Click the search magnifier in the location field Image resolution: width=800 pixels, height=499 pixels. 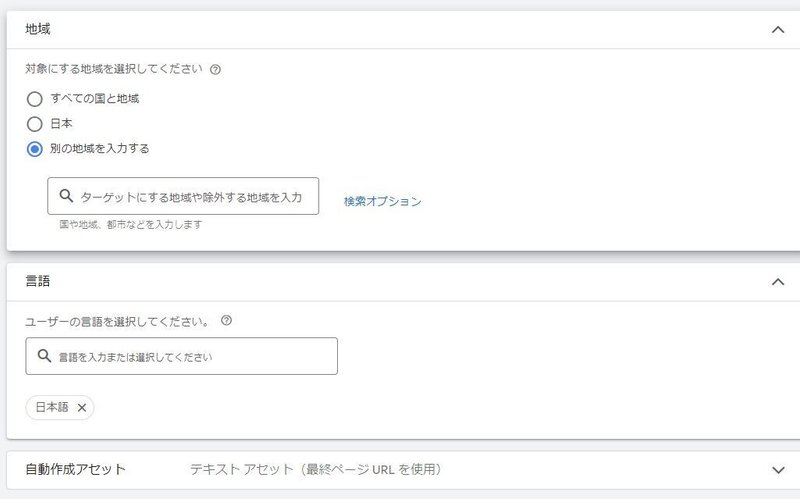click(66, 197)
